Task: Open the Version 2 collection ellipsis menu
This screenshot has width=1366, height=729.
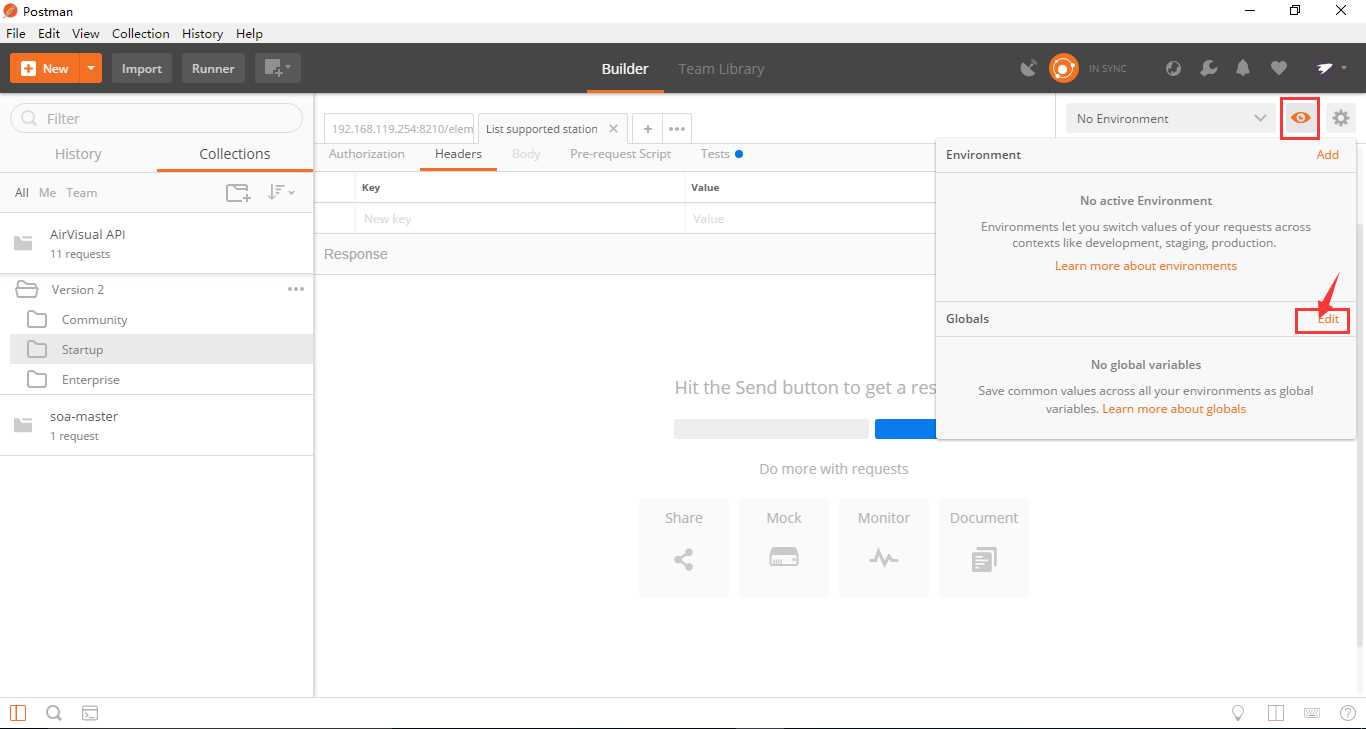Action: point(296,289)
